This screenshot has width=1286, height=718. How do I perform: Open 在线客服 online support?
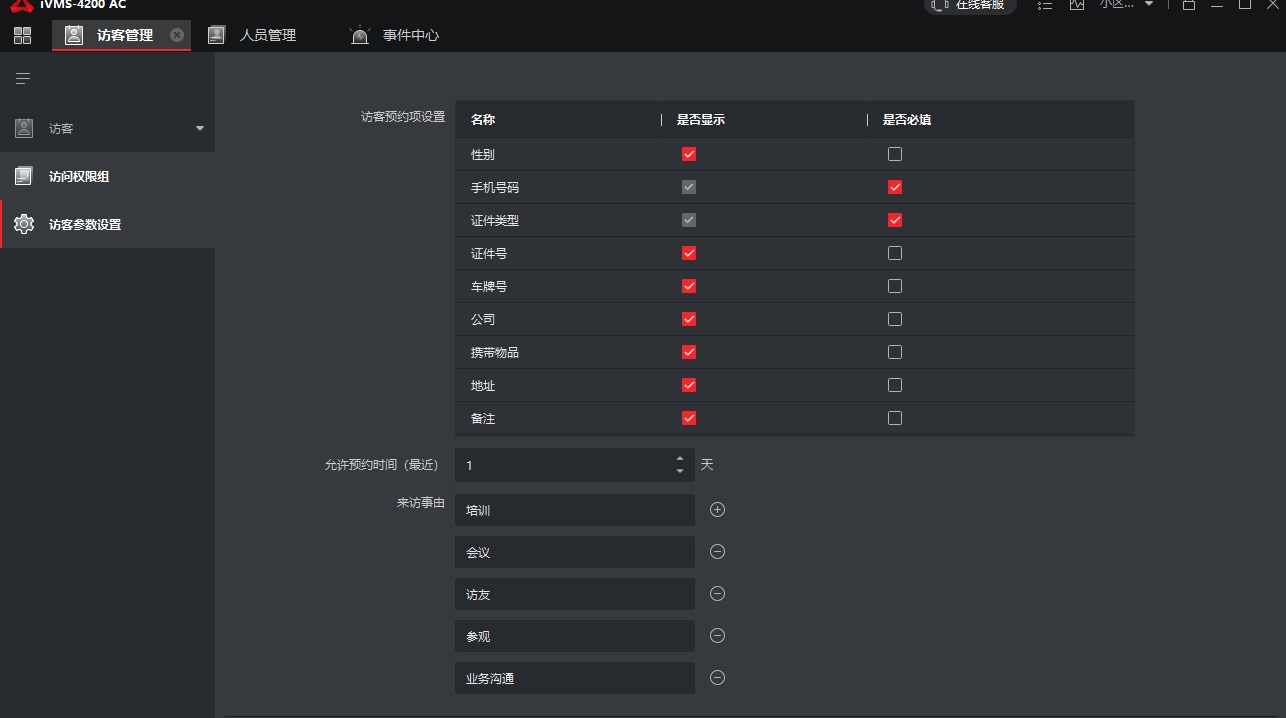[x=970, y=5]
